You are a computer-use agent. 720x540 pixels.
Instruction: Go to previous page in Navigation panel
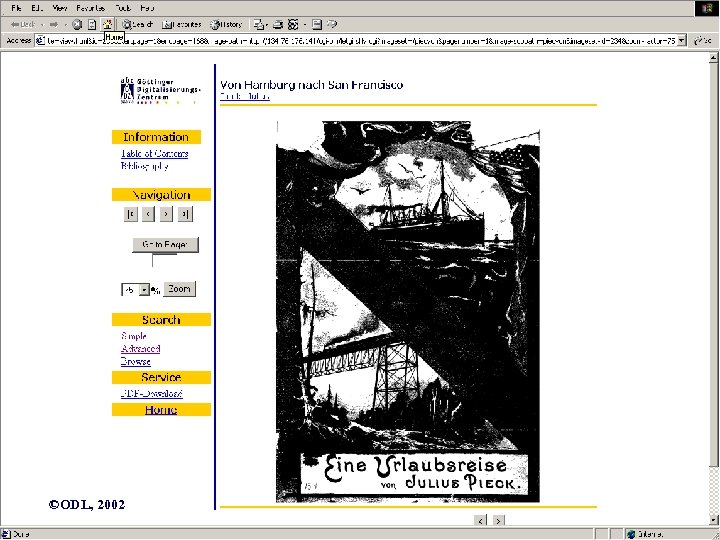(148, 214)
